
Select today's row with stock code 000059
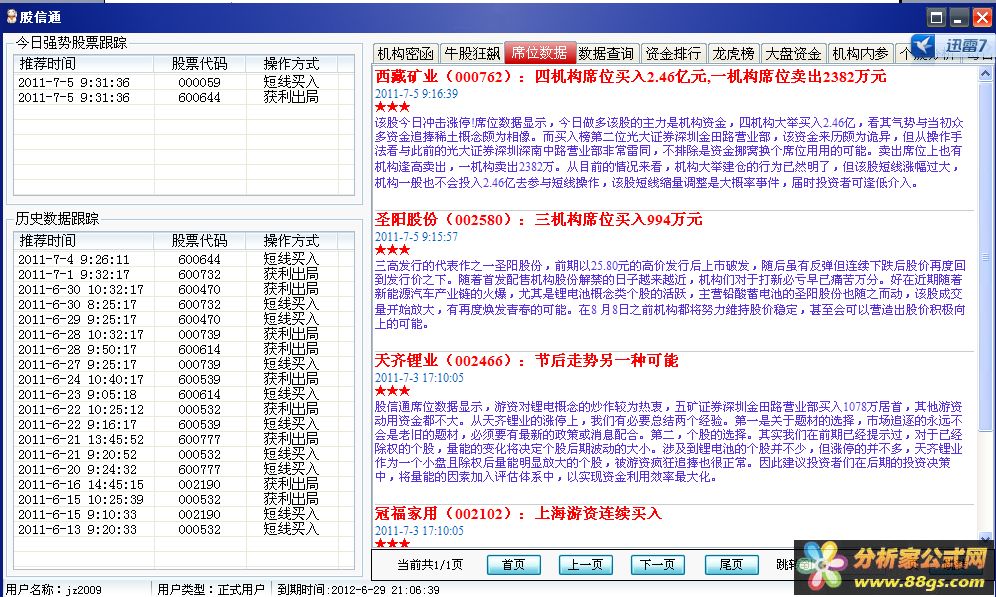click(184, 83)
